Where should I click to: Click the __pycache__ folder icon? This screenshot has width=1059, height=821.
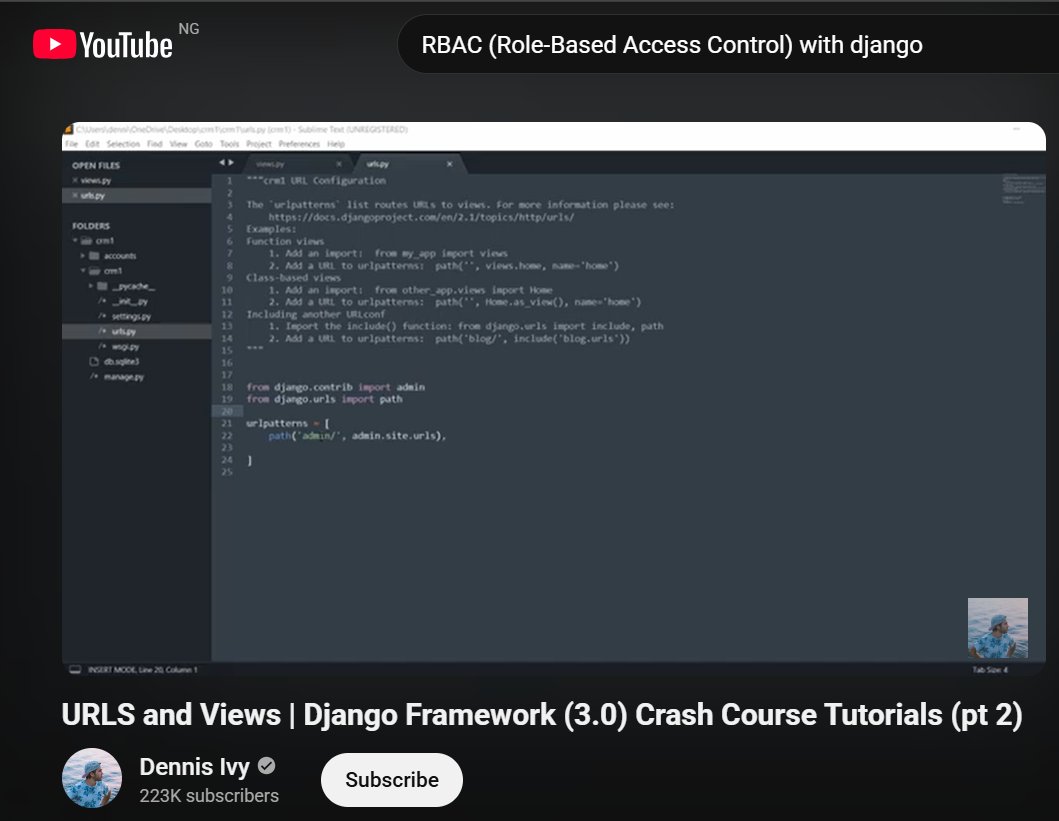tap(103, 286)
